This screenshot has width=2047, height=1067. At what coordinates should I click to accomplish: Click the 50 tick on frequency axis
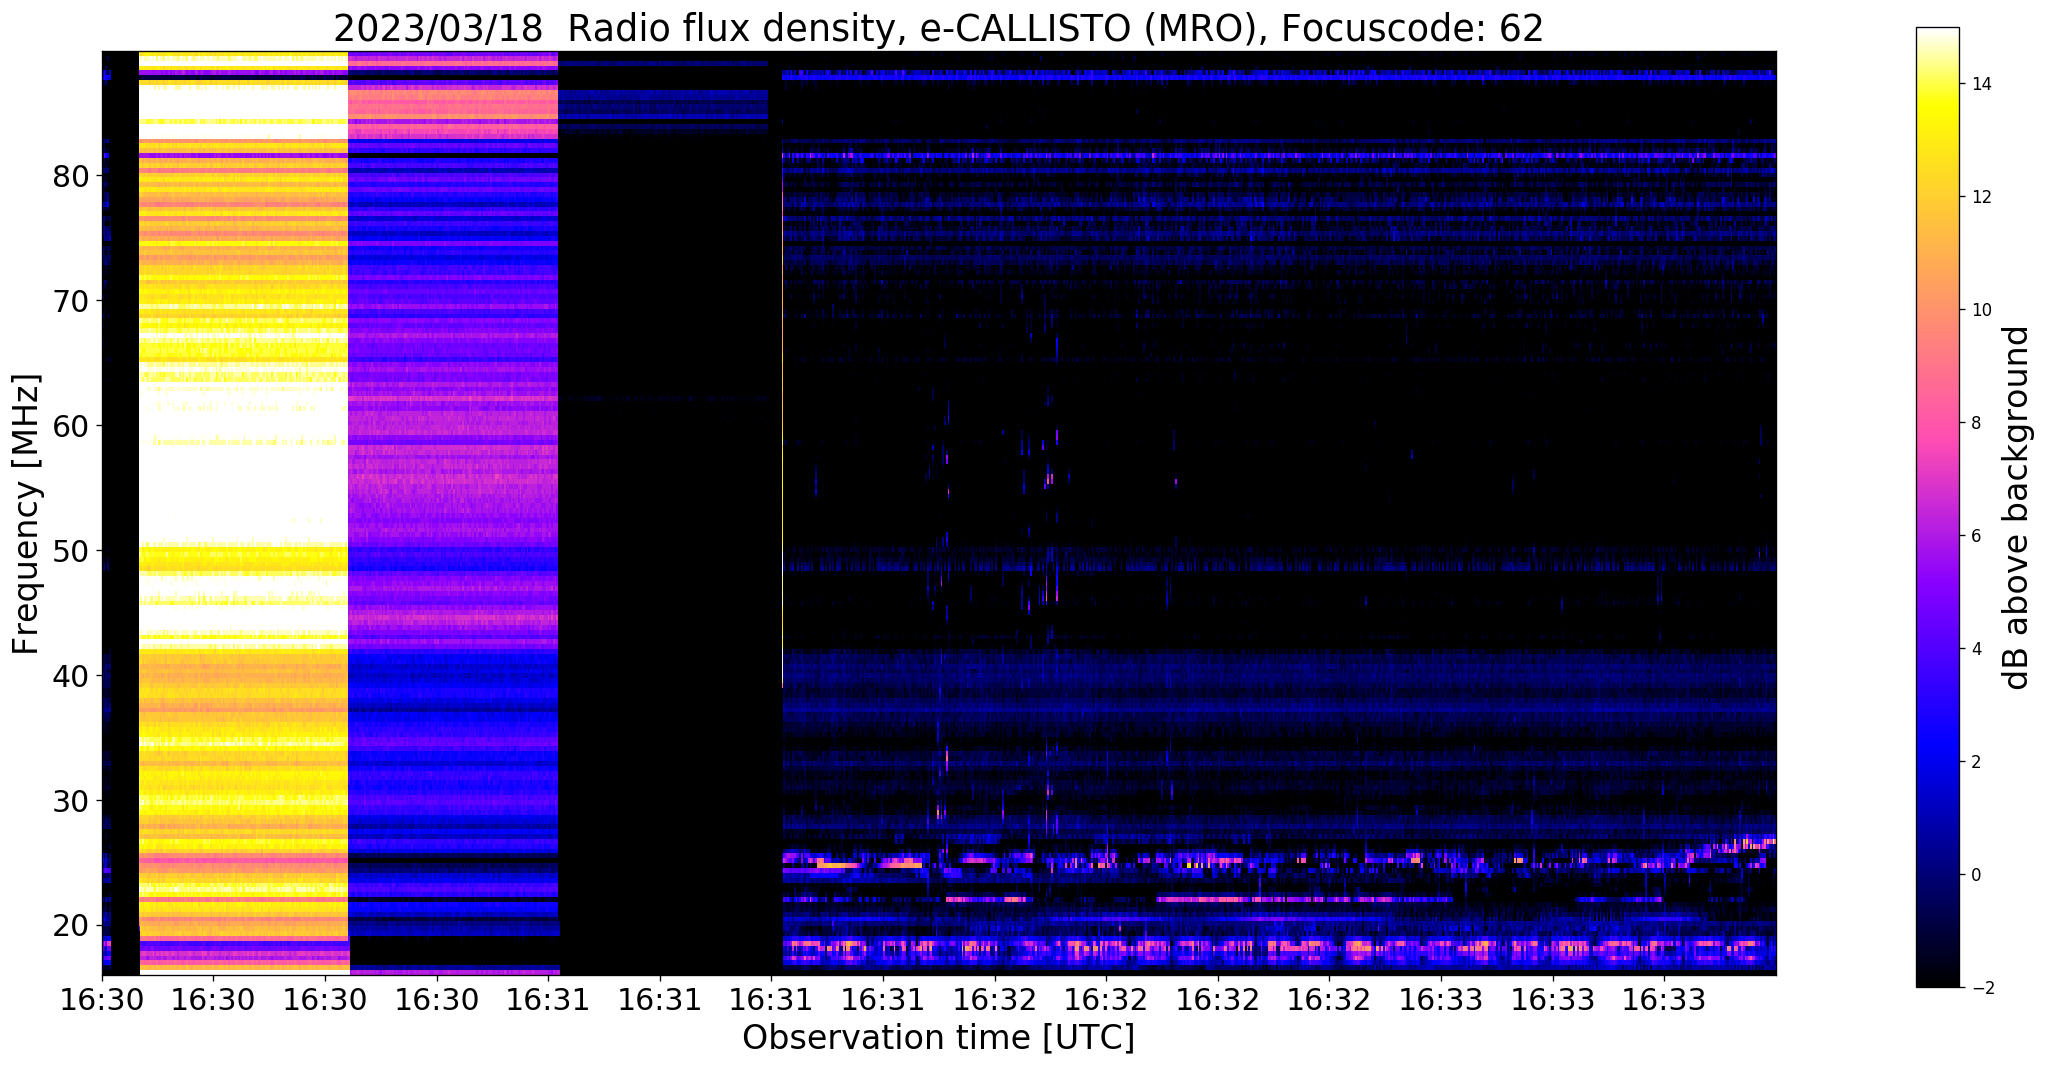[70, 551]
